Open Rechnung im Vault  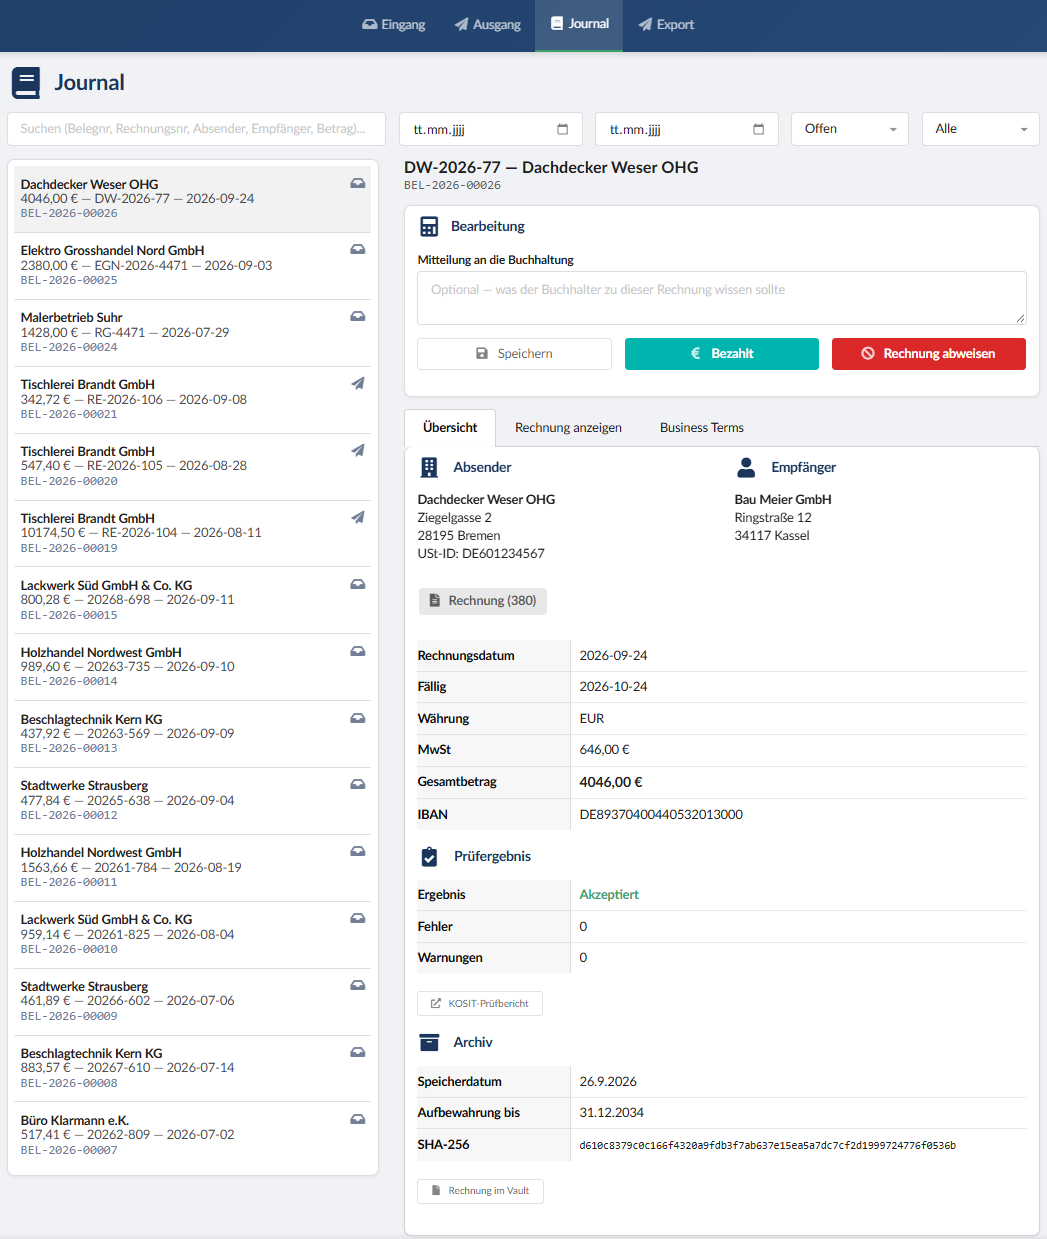click(x=480, y=1191)
